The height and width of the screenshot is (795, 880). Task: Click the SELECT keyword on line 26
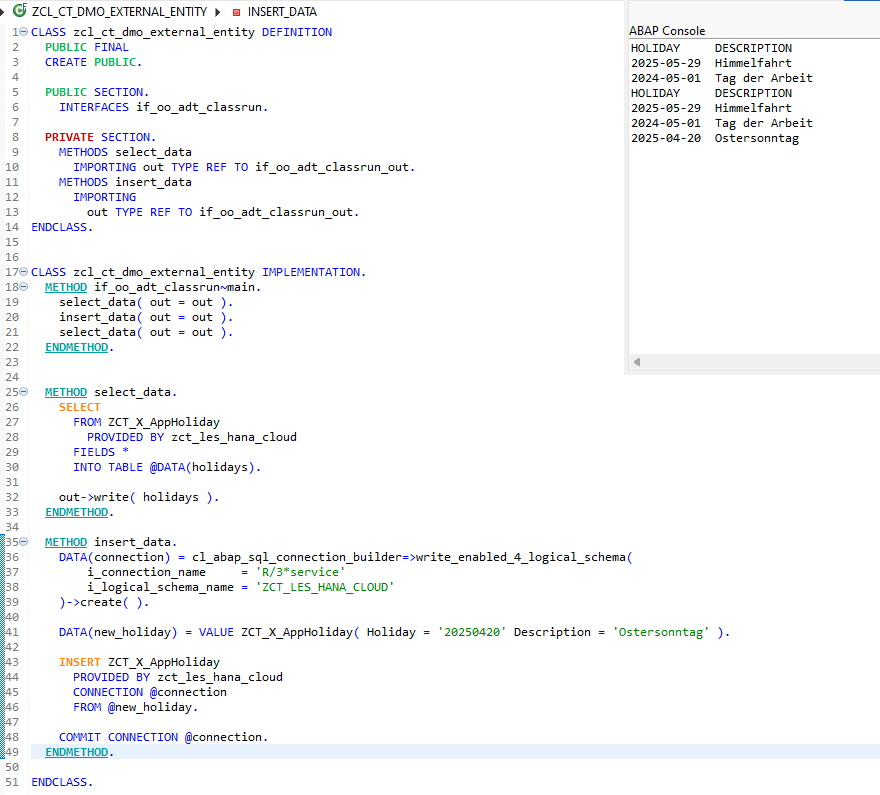[x=80, y=407]
